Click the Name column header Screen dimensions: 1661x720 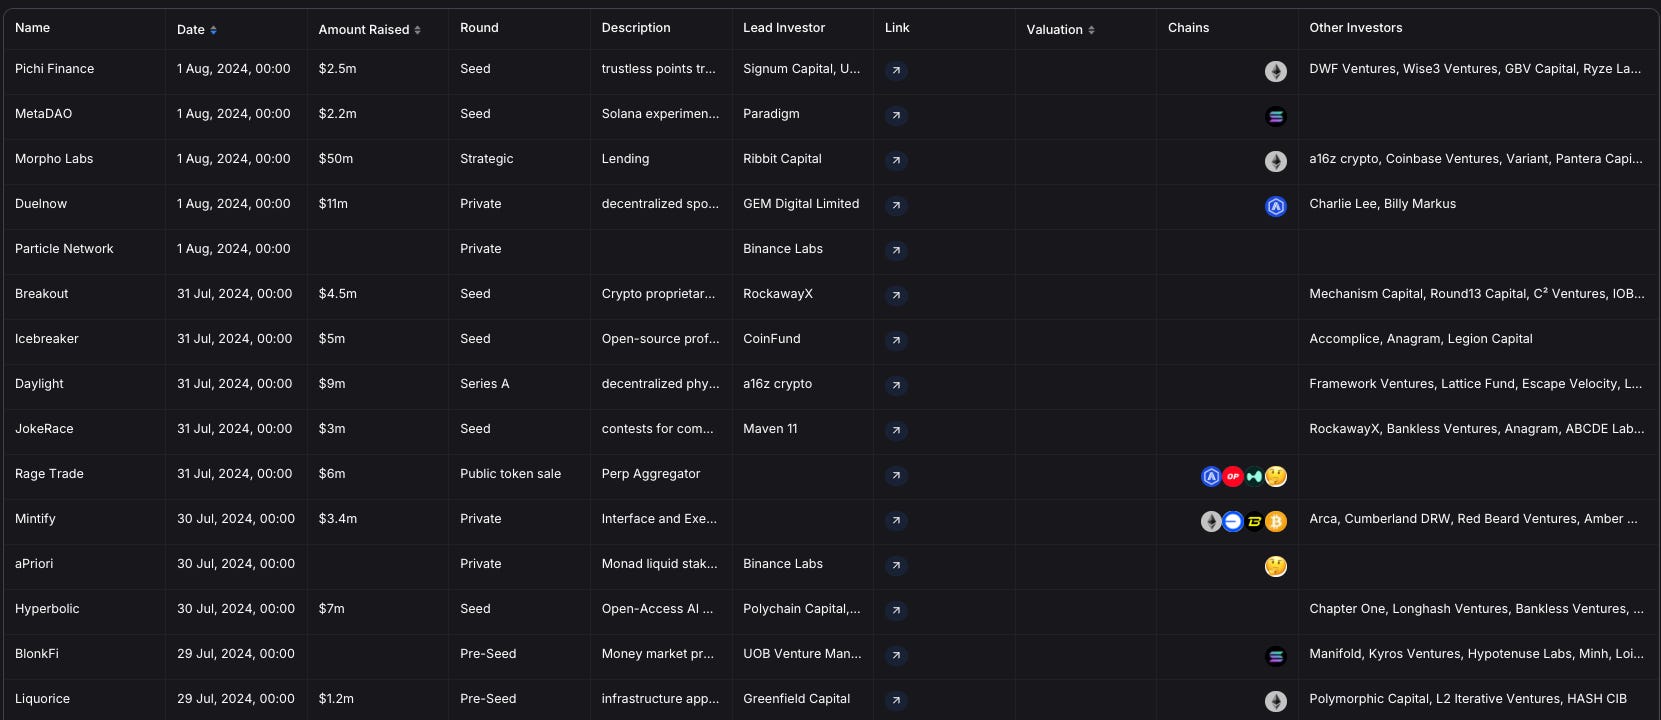[33, 28]
